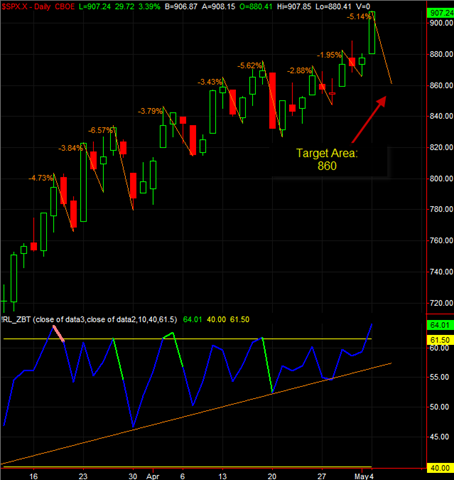Click the latest tall green candle at 907
The image size is (454, 480).
point(372,33)
